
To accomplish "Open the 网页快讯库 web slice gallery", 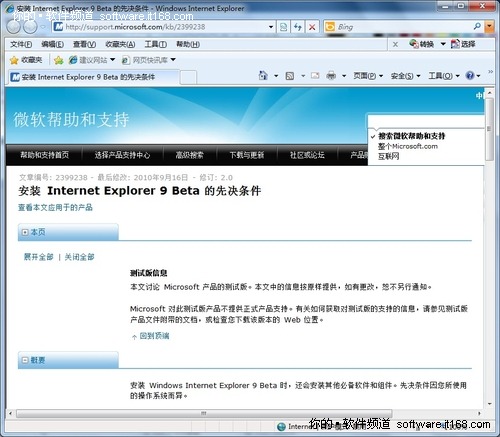I will [x=149, y=60].
